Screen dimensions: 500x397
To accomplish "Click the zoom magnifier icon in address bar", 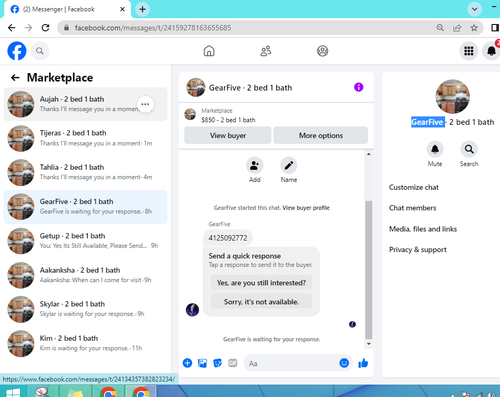I will tap(440, 28).
